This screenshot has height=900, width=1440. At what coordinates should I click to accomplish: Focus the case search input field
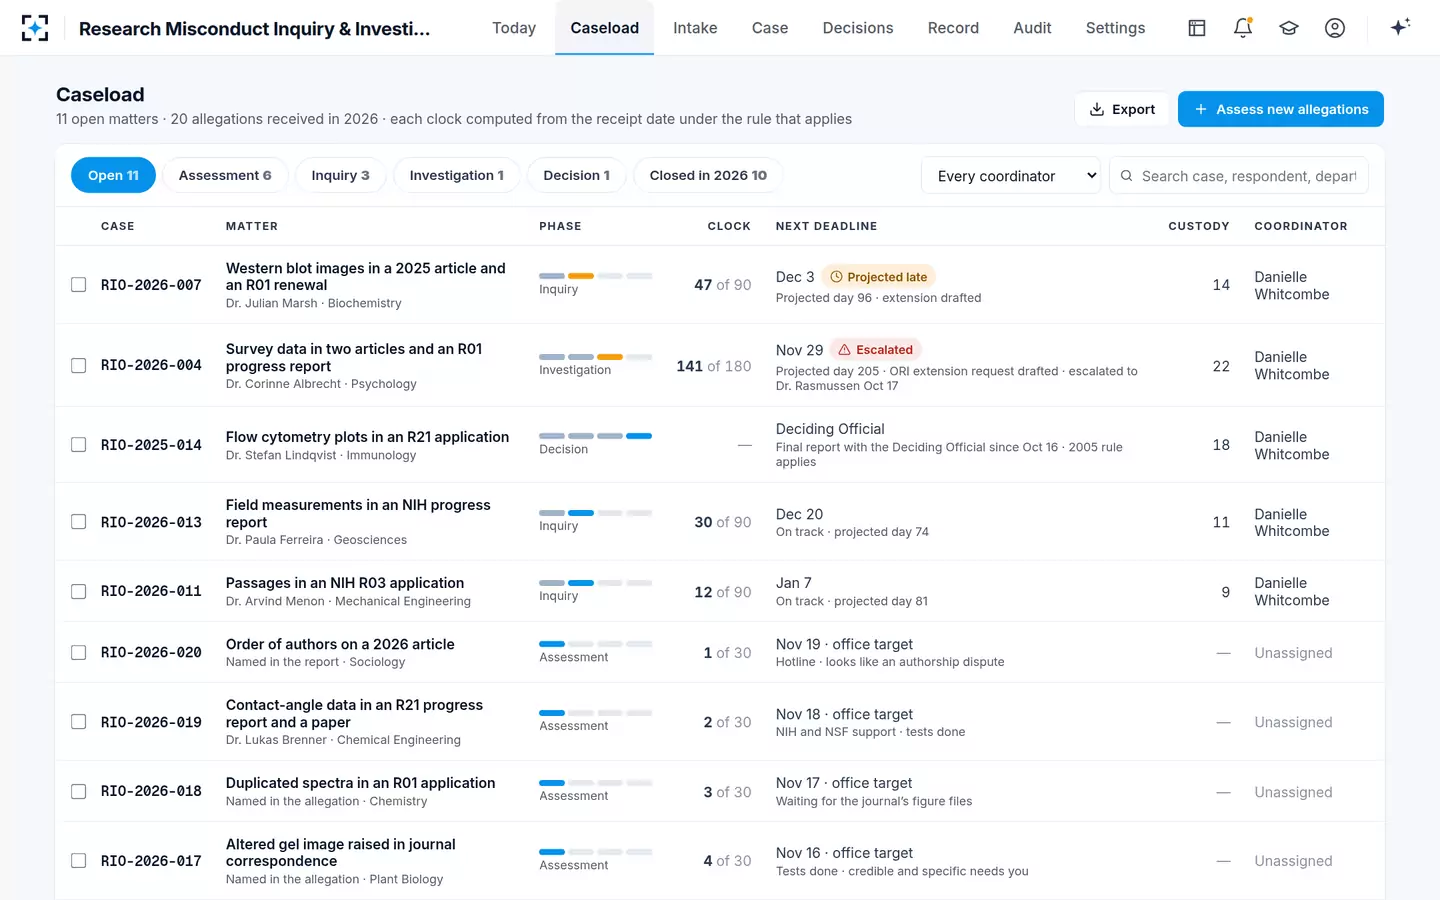(1239, 176)
